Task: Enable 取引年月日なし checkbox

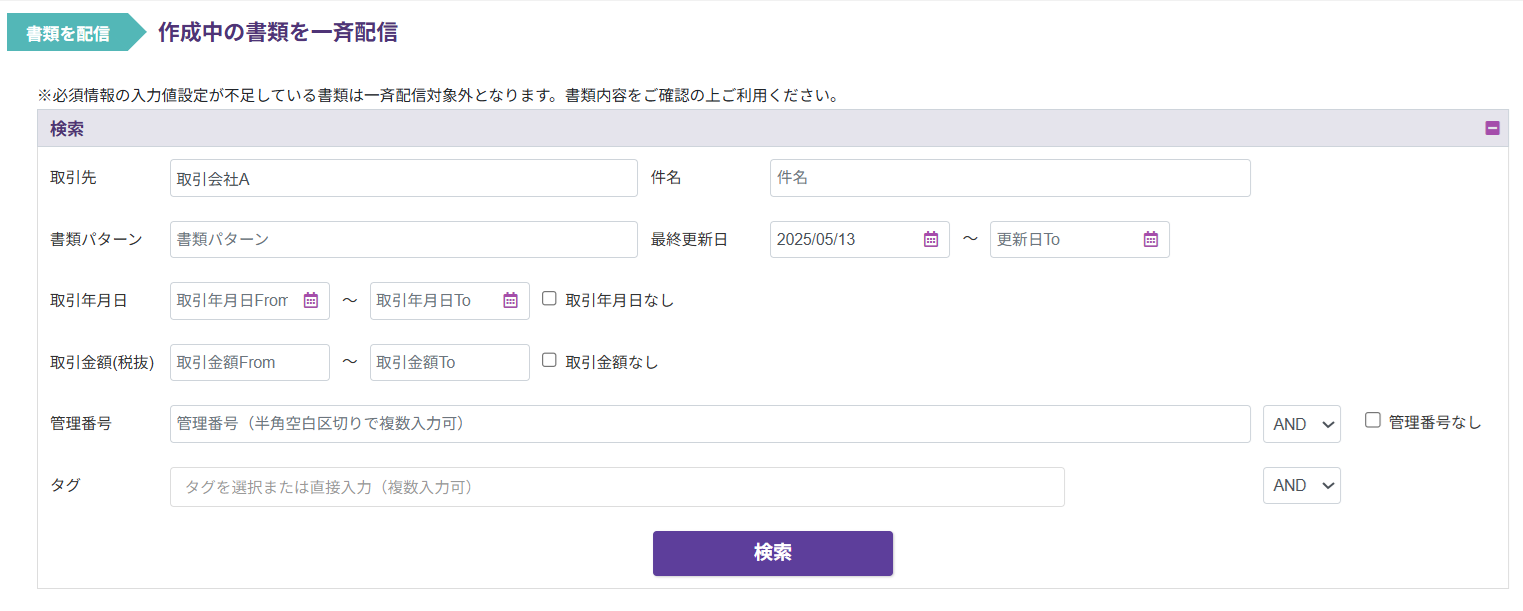Action: (x=549, y=299)
